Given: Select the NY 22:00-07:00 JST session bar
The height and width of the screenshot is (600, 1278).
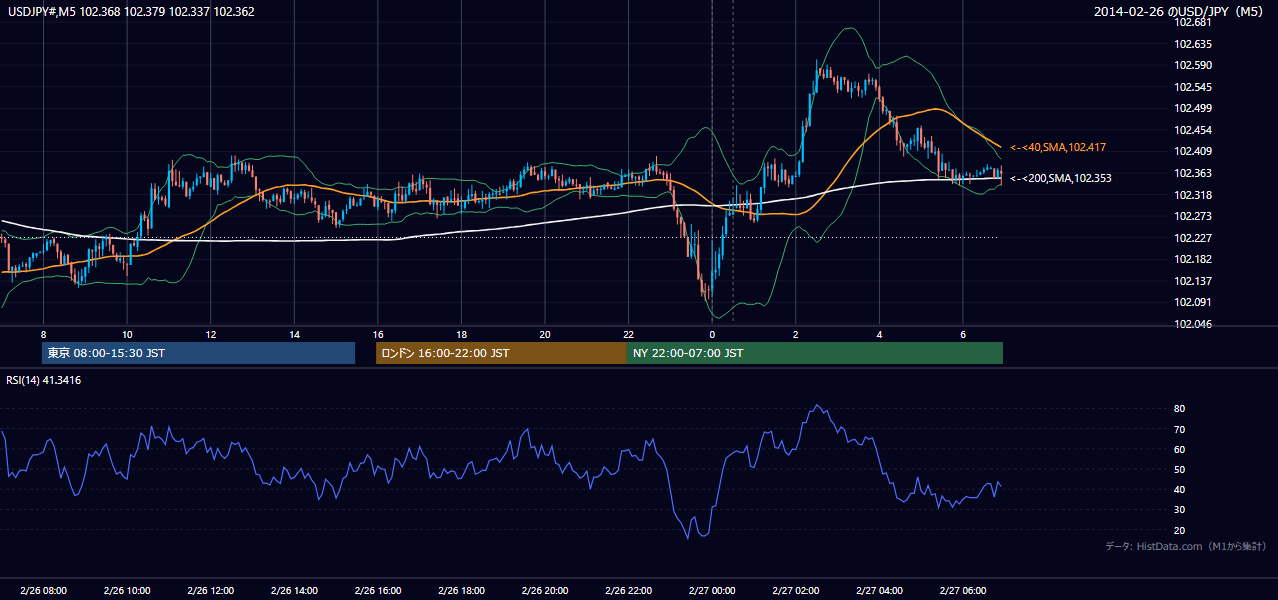Looking at the screenshot, I should coord(815,353).
